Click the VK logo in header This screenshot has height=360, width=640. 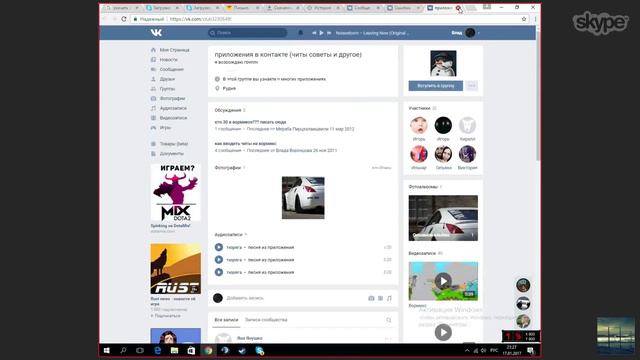point(156,33)
